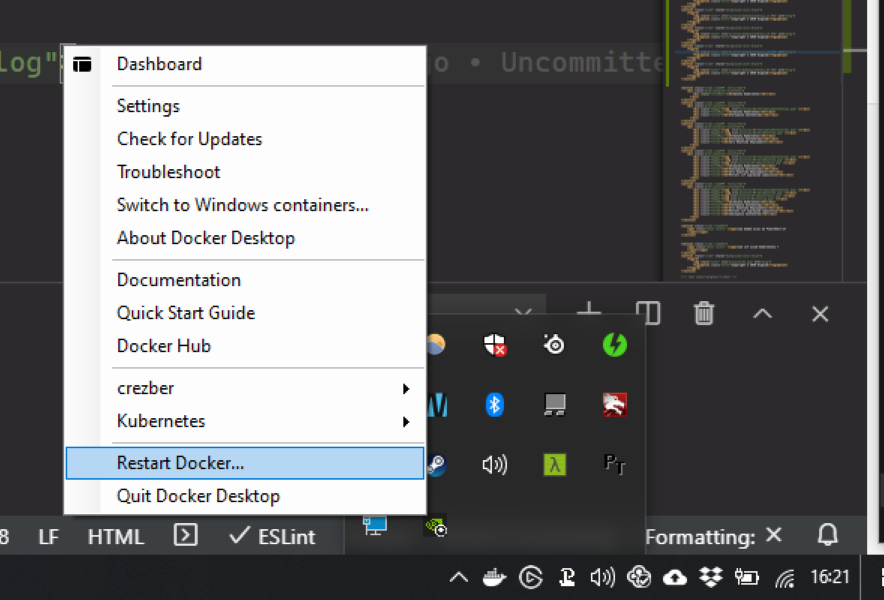The image size is (884, 600).
Task: Click the speaker icon in the overflow tray
Action: click(494, 465)
